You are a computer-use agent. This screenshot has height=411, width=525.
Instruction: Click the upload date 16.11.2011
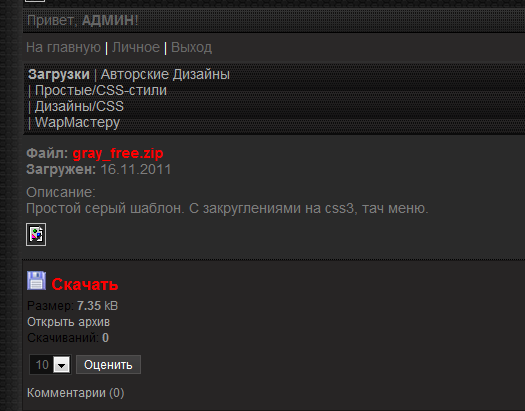136,169
